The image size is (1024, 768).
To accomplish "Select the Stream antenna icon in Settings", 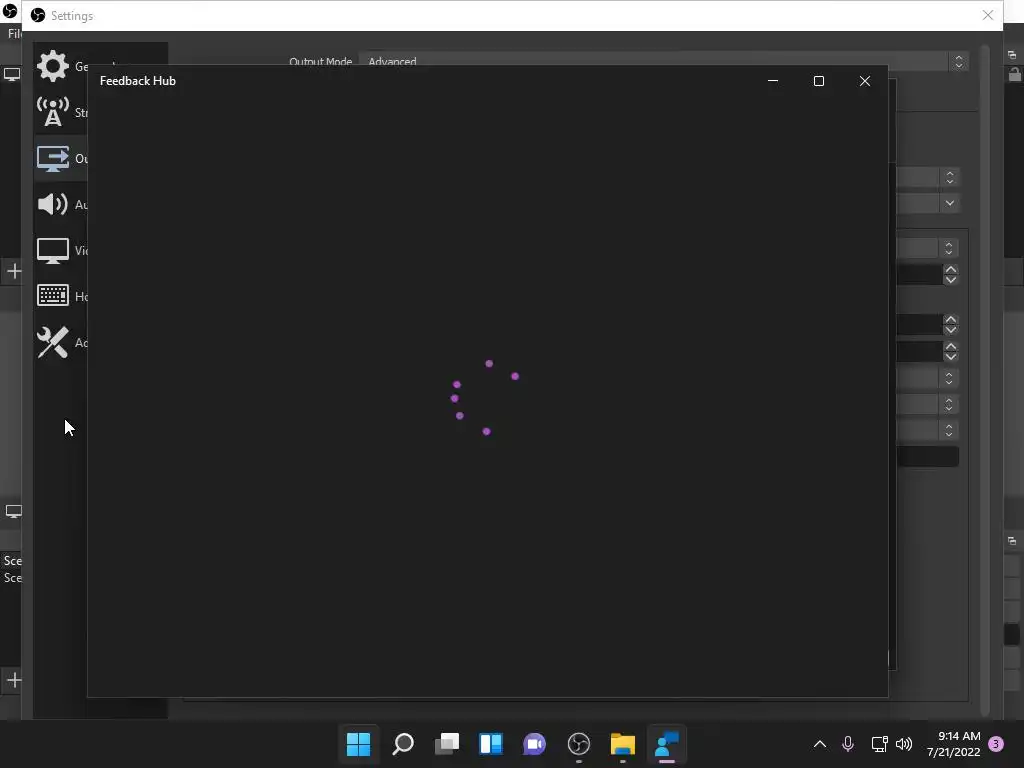I will (x=52, y=112).
